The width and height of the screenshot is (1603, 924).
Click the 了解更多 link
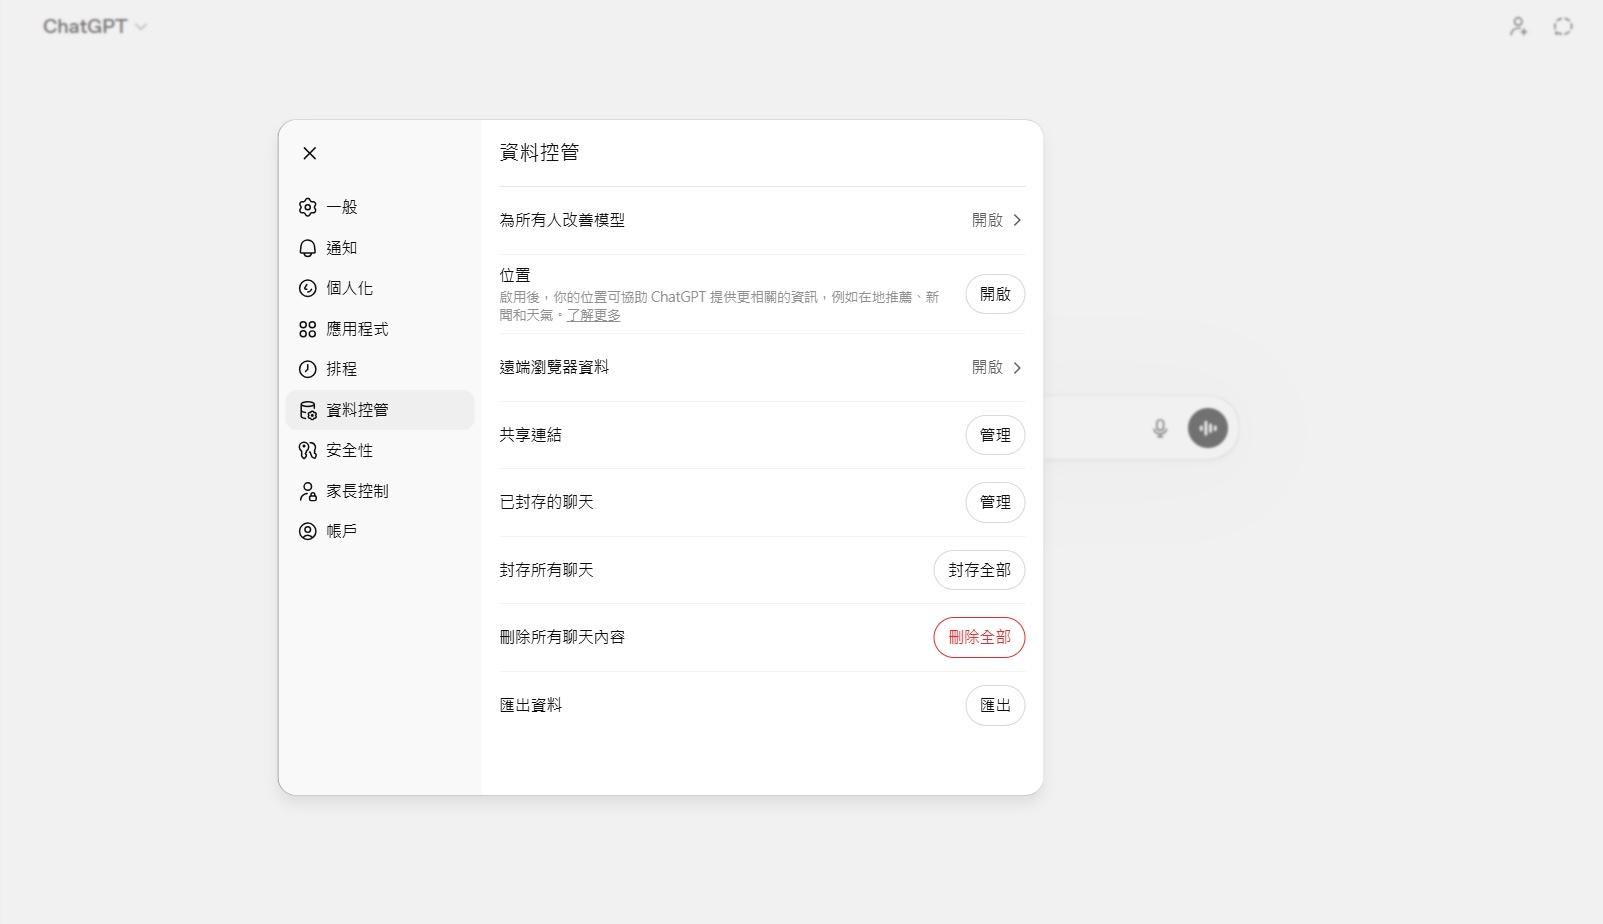click(594, 315)
